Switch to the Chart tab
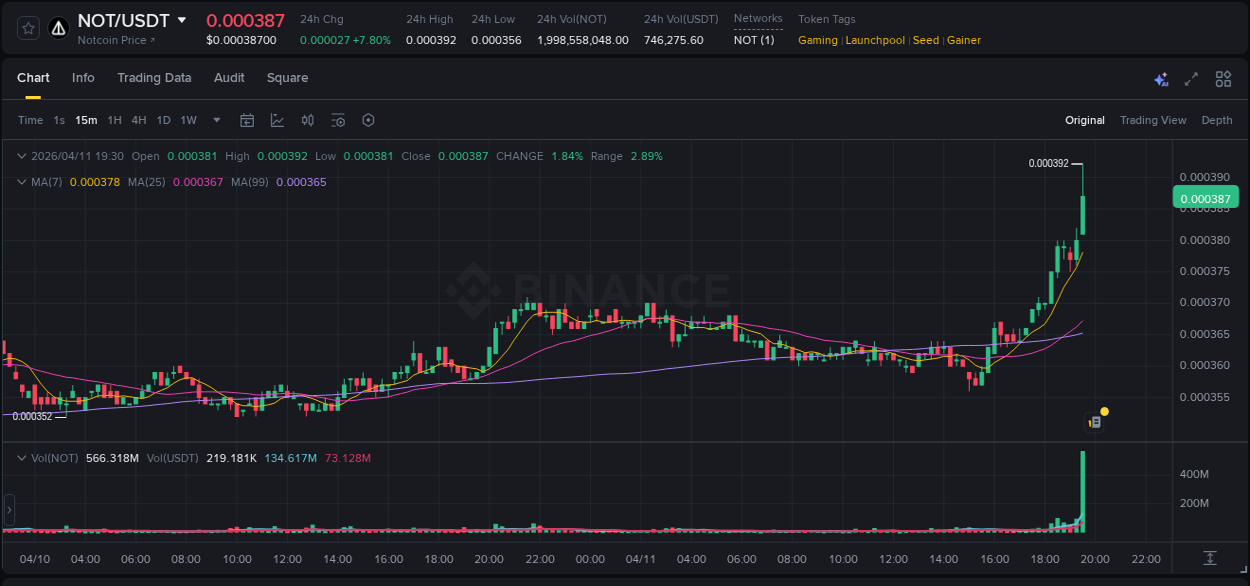 pyautogui.click(x=33, y=78)
